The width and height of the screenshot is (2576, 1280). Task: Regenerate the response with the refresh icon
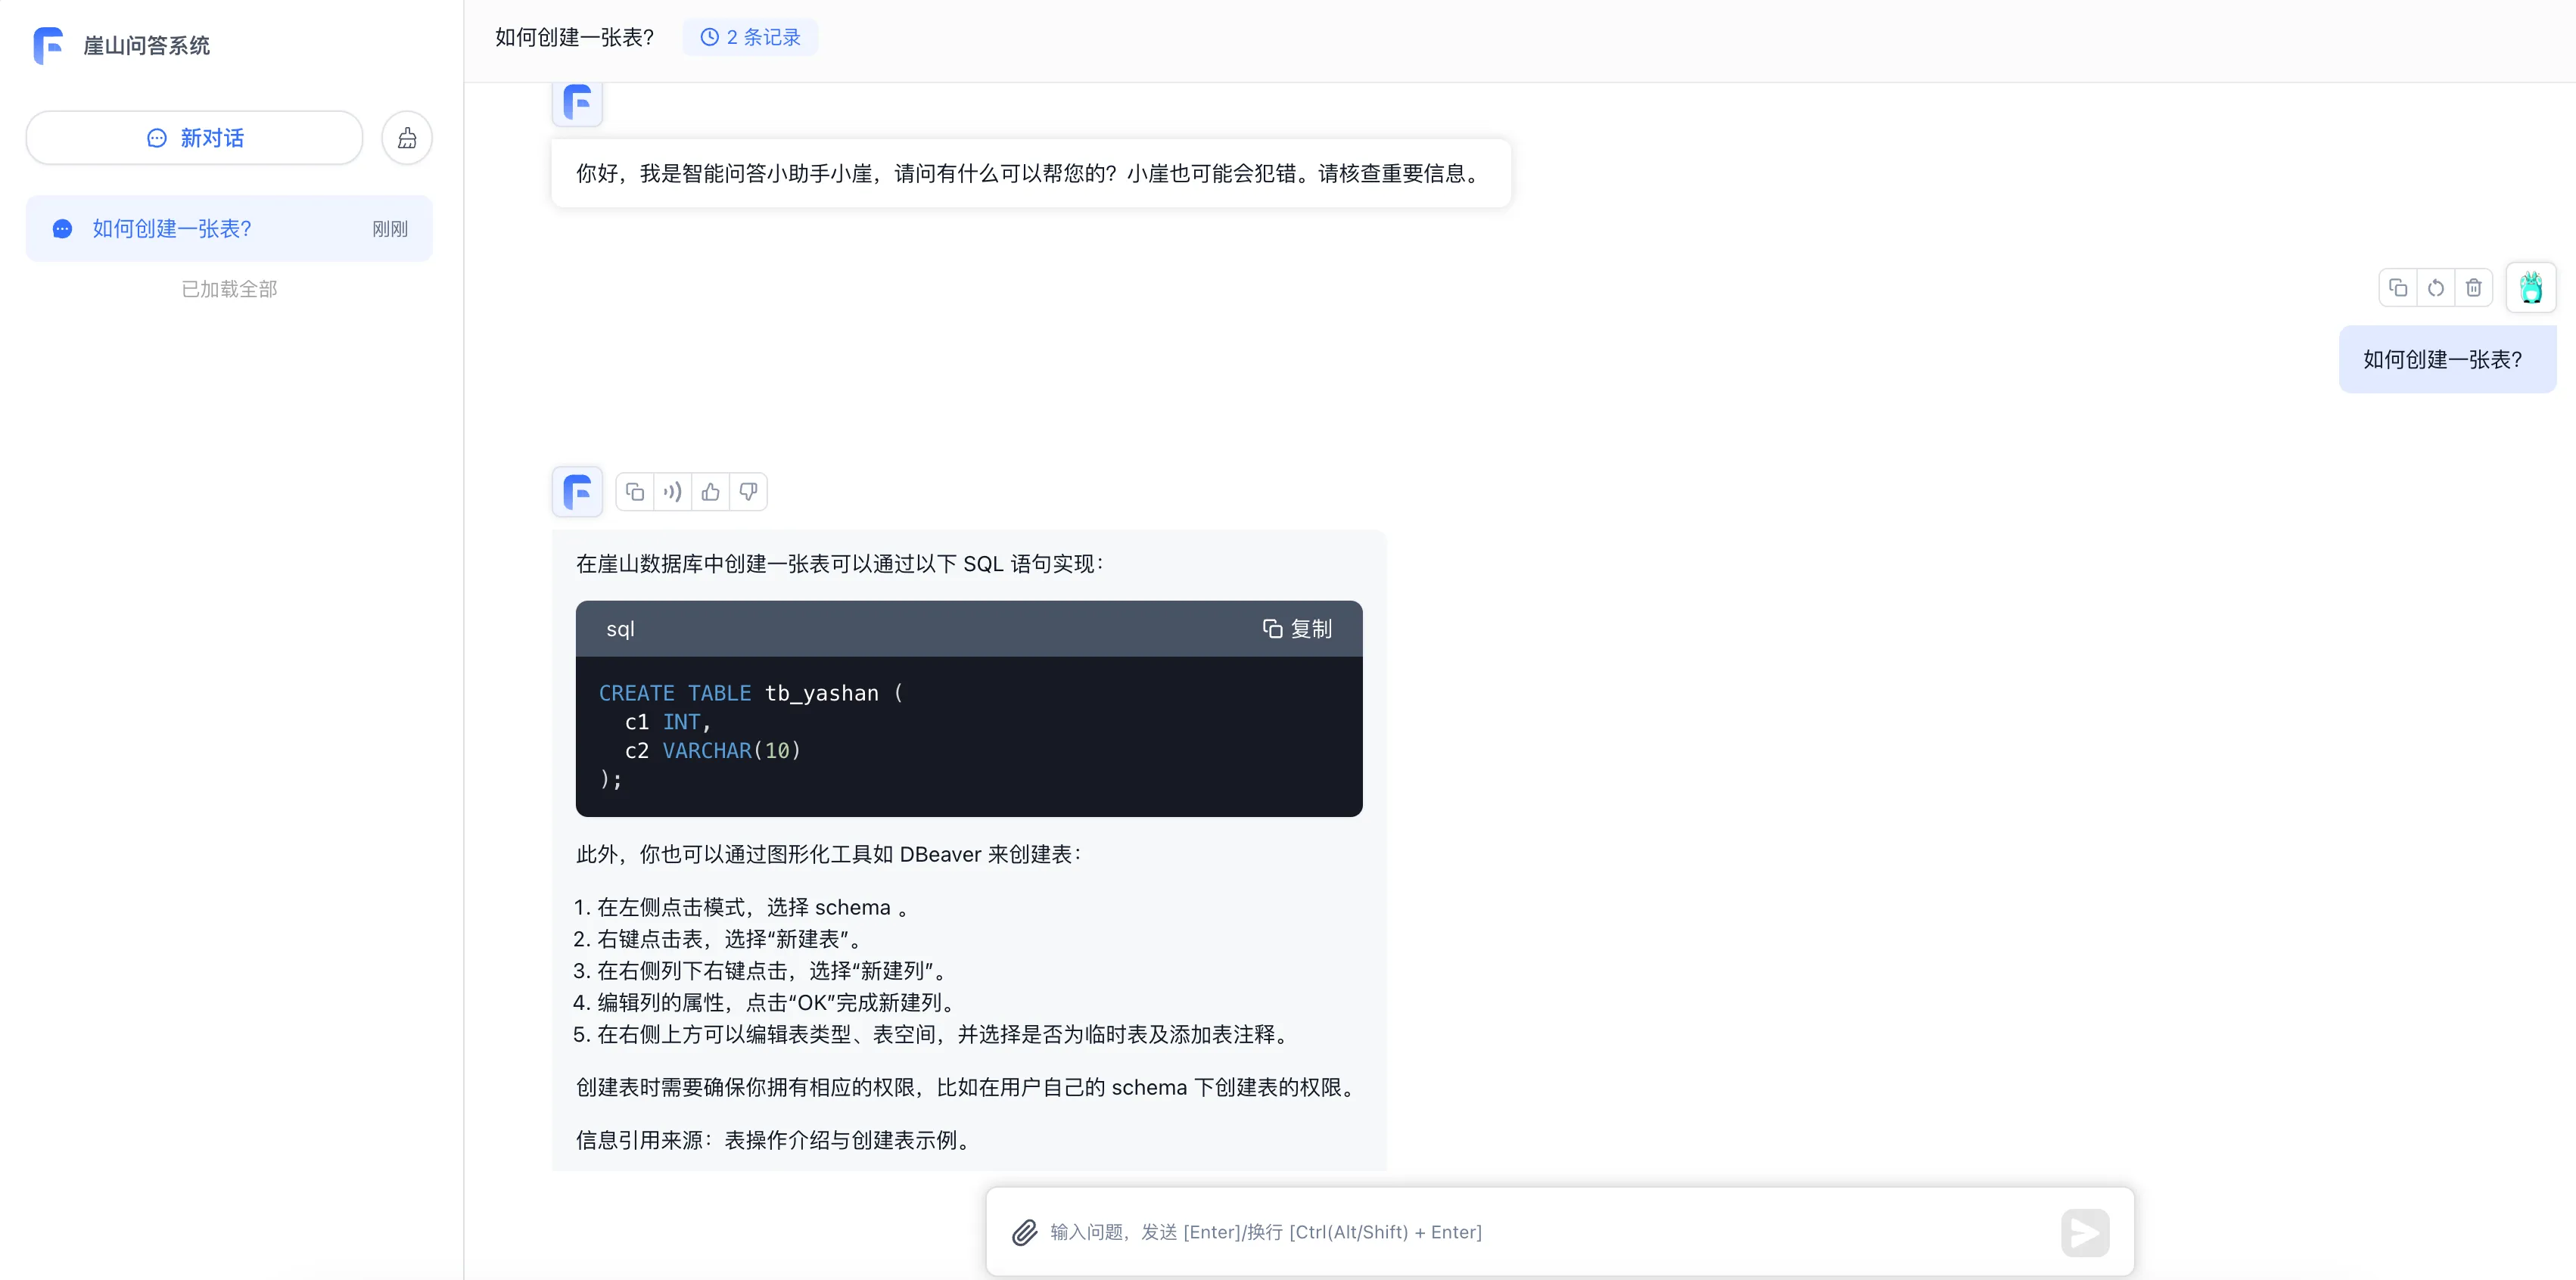(2436, 287)
